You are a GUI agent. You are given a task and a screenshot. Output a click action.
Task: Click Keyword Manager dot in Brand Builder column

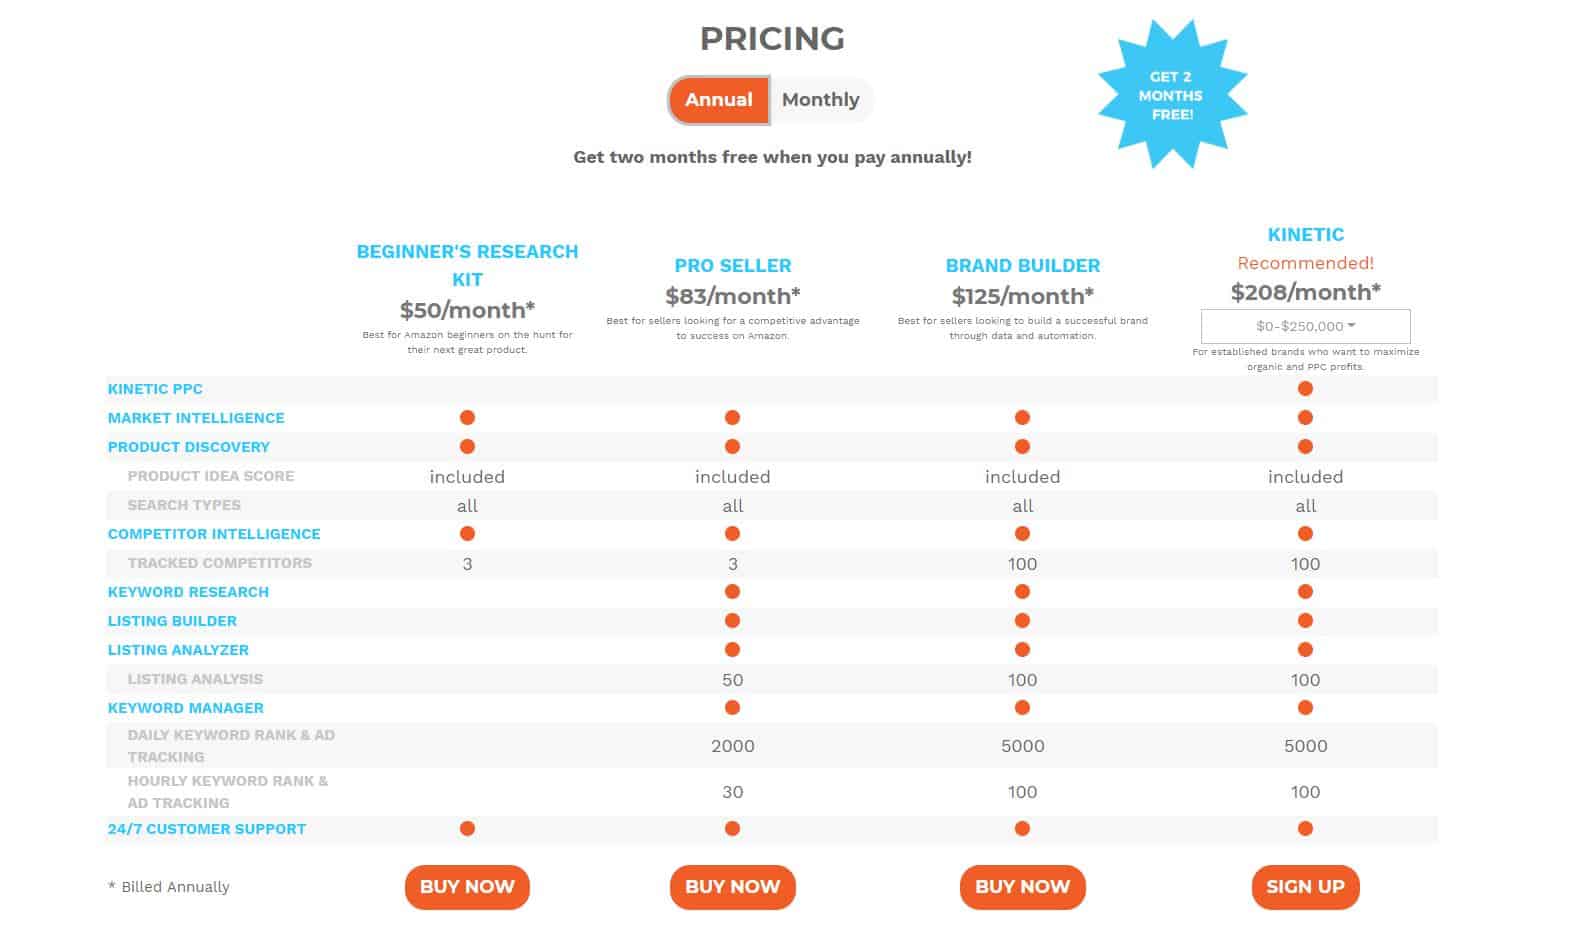[1022, 708]
